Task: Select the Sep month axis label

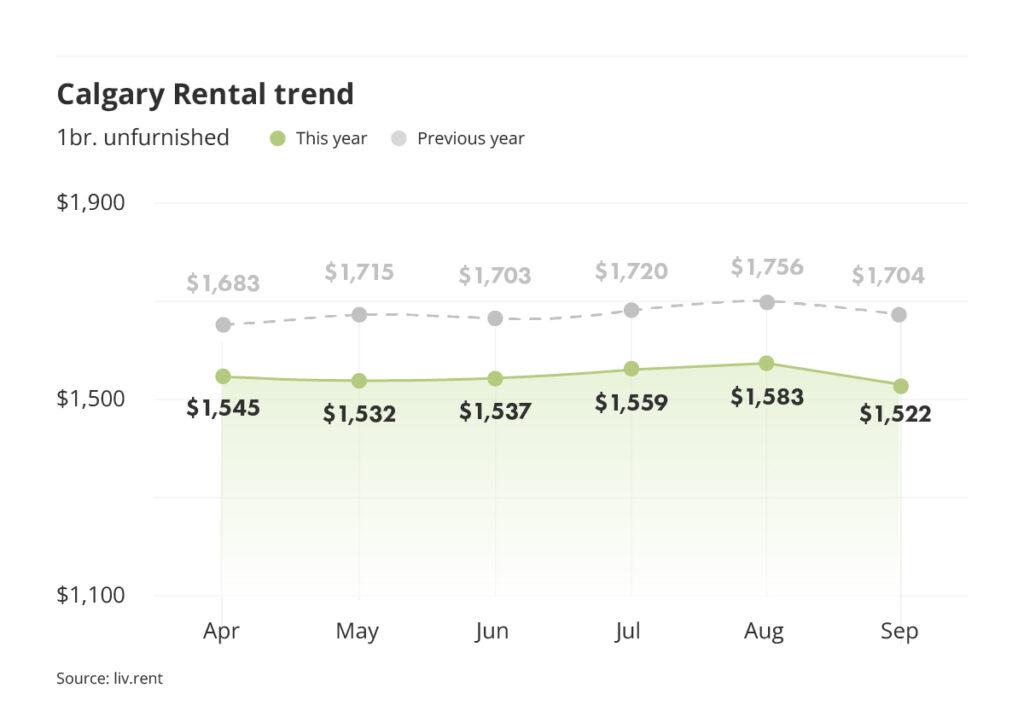Action: click(x=899, y=632)
